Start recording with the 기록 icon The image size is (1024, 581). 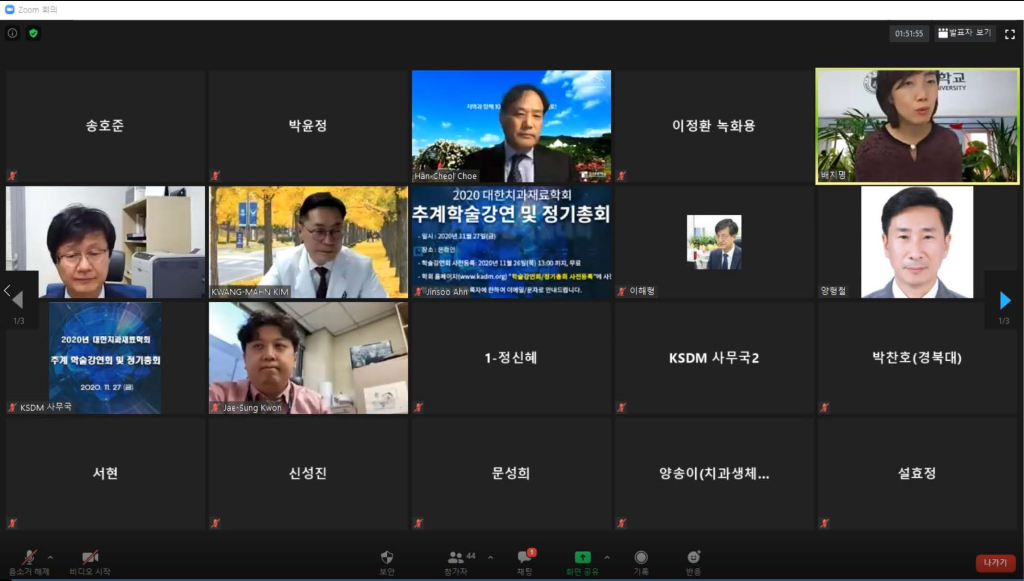[x=641, y=558]
